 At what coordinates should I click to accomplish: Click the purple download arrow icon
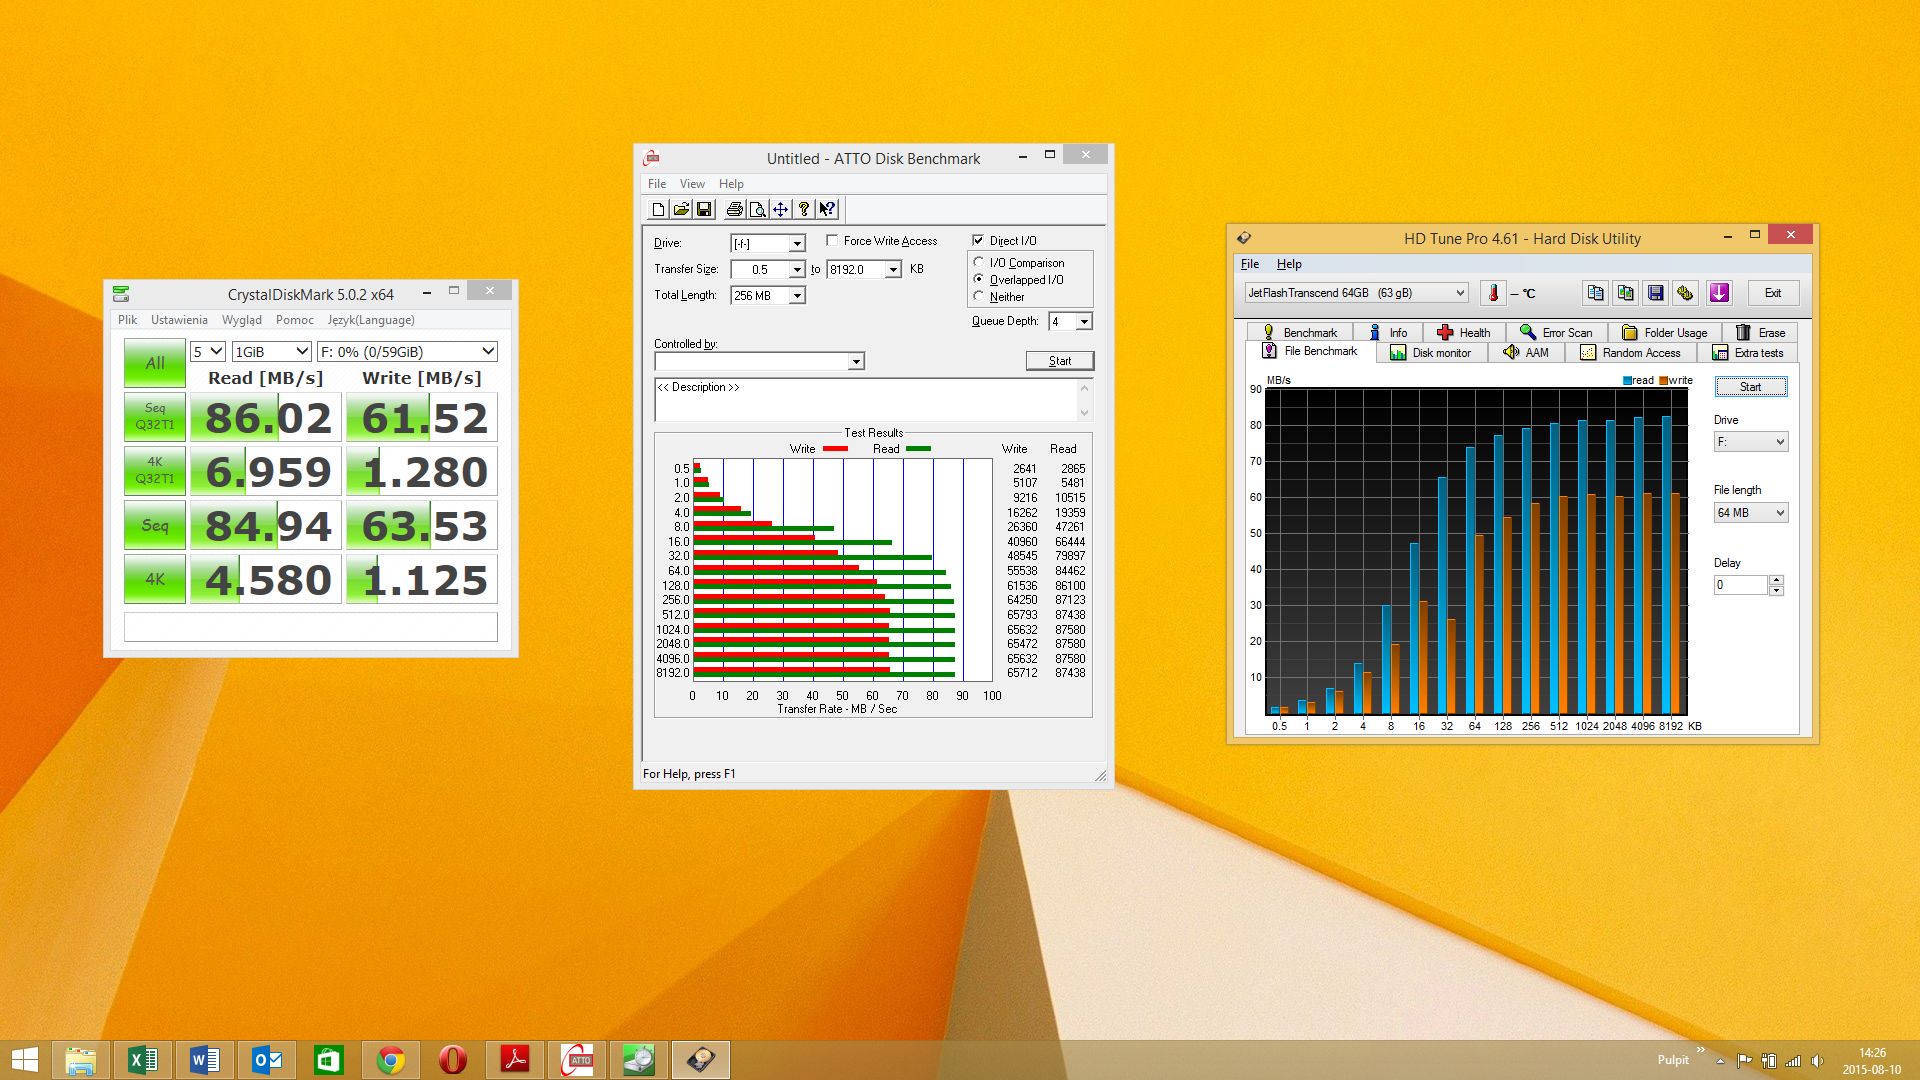[x=1719, y=293]
